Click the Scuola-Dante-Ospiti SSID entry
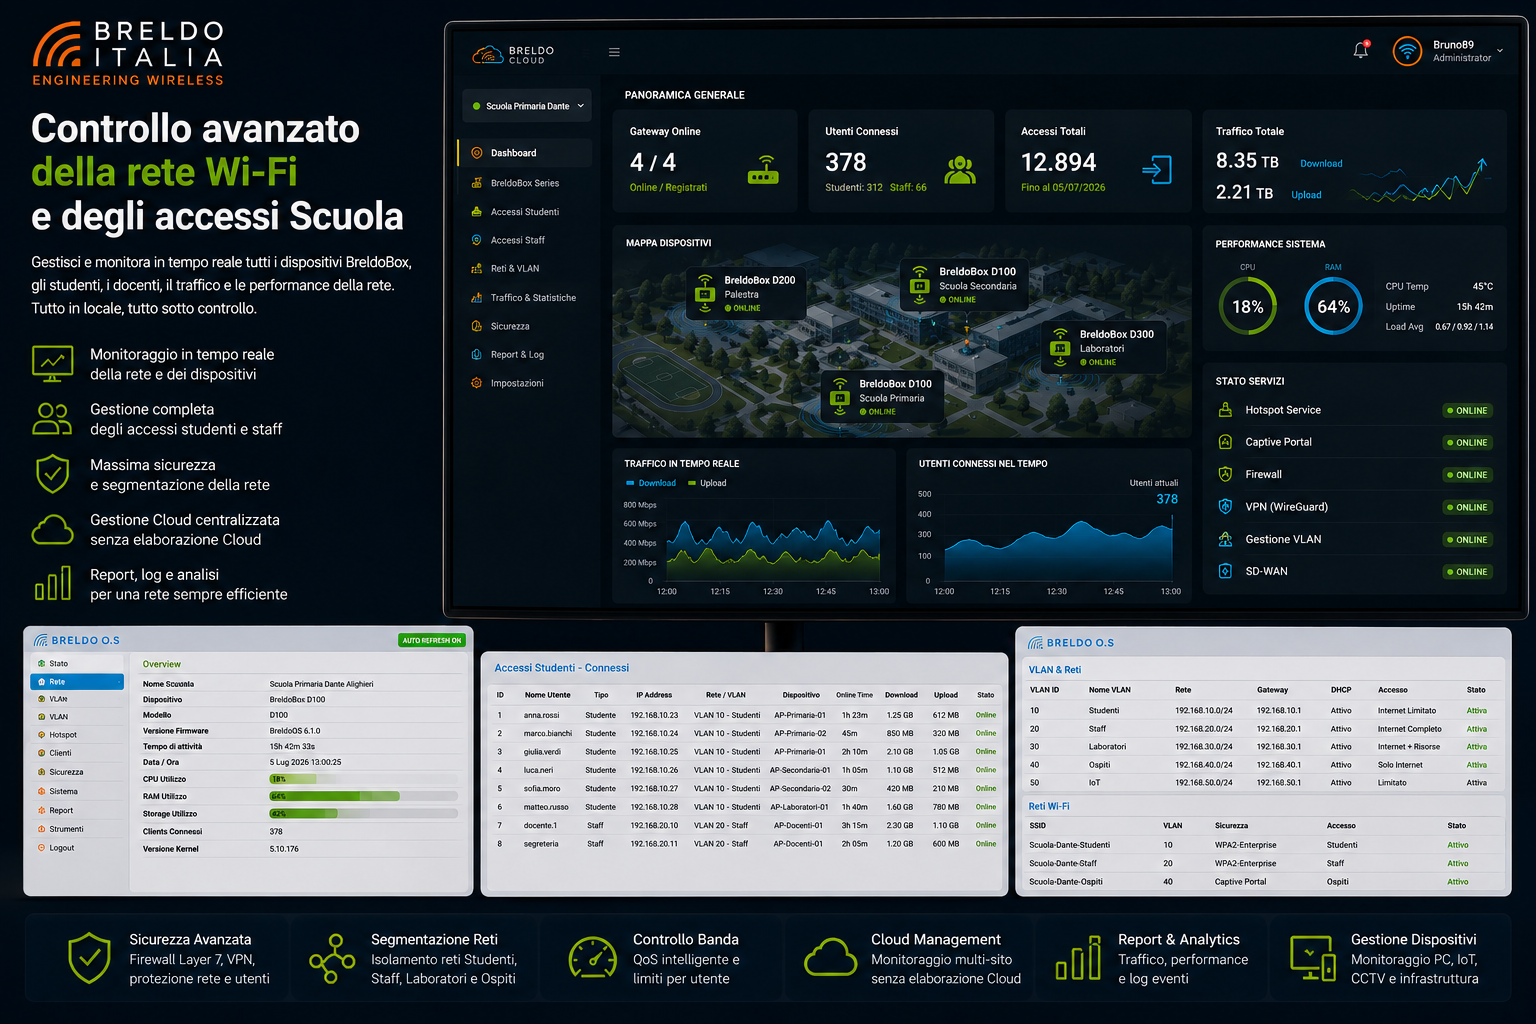1536x1024 pixels. click(1066, 882)
